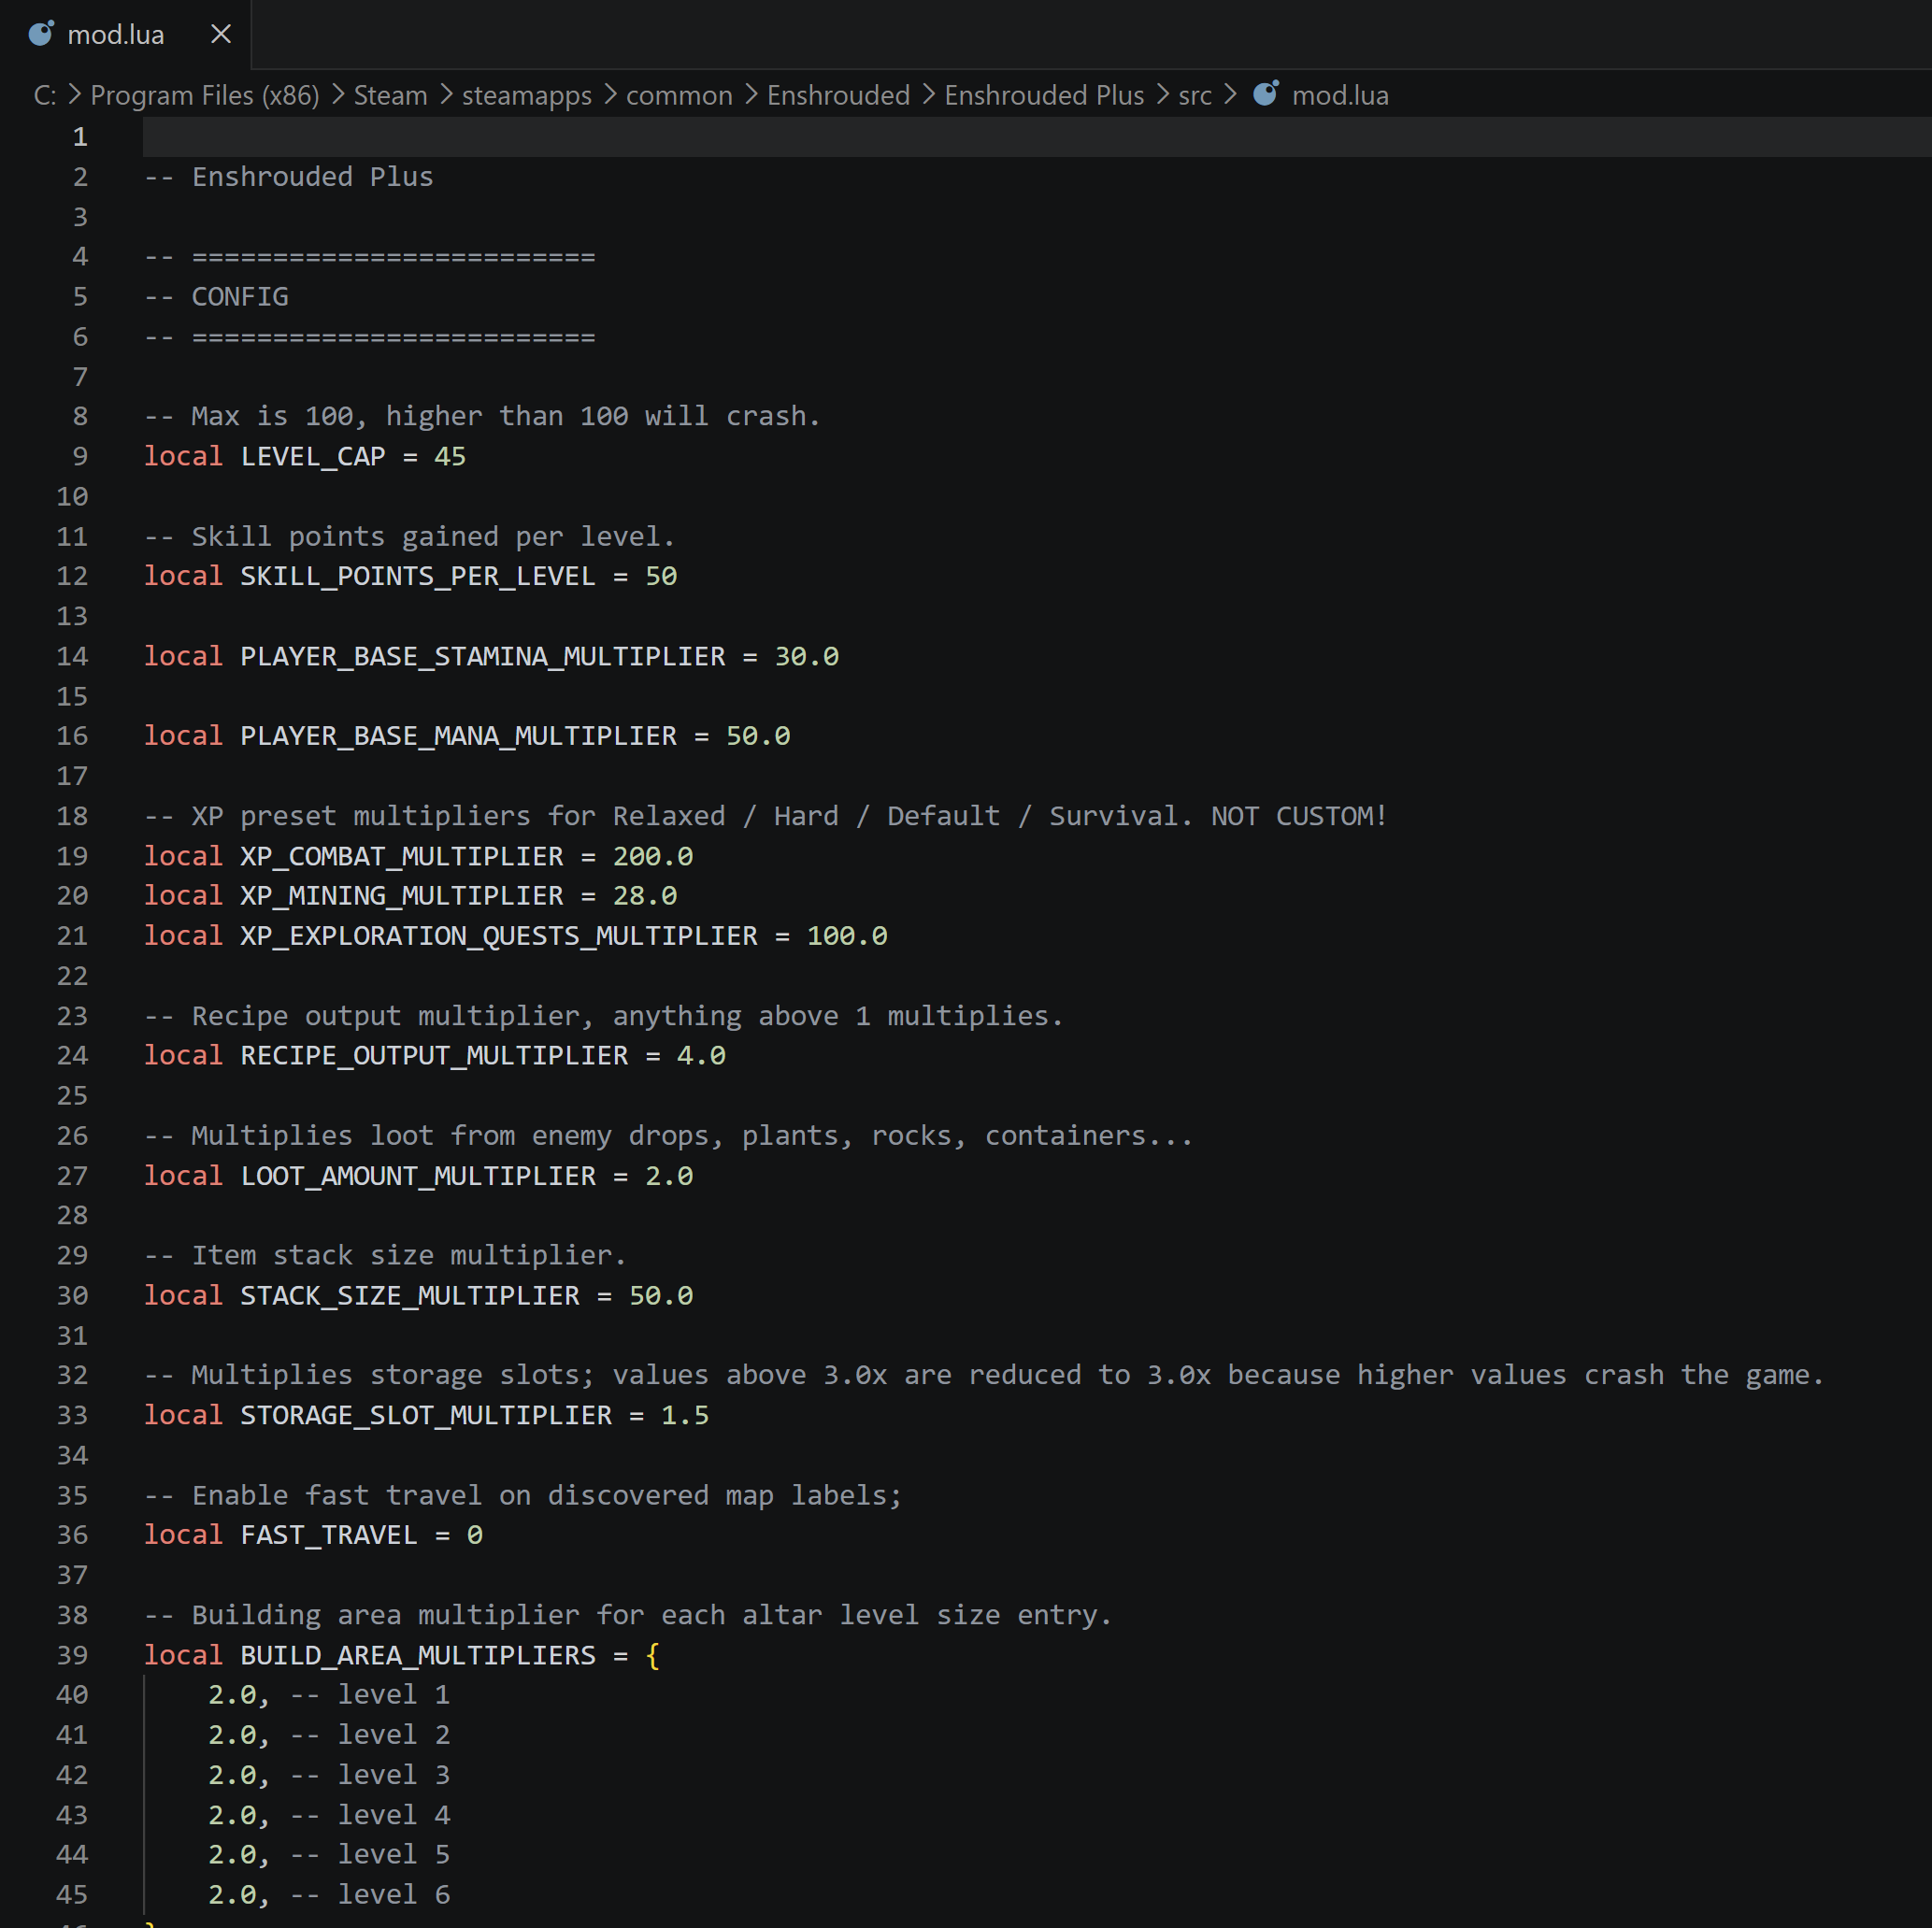Click the "Max is 100" comment line
The image size is (1932, 1928).
tap(482, 417)
